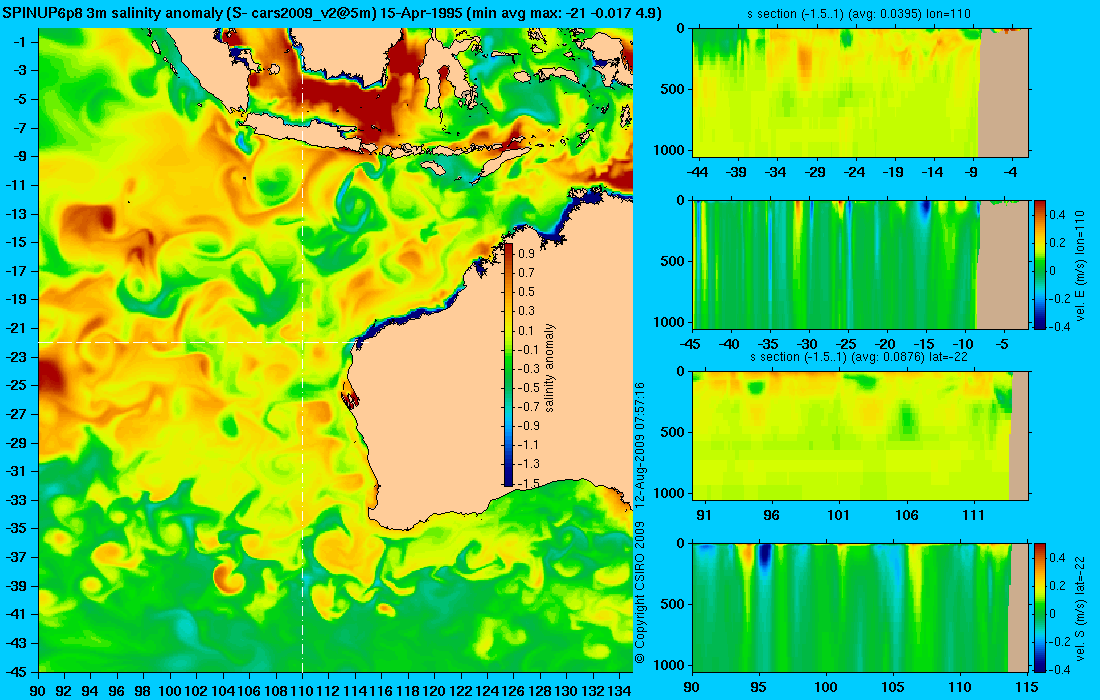Image resolution: width=1100 pixels, height=700 pixels.
Task: Click the '-33' latitude label on main map
Action: click(15, 500)
